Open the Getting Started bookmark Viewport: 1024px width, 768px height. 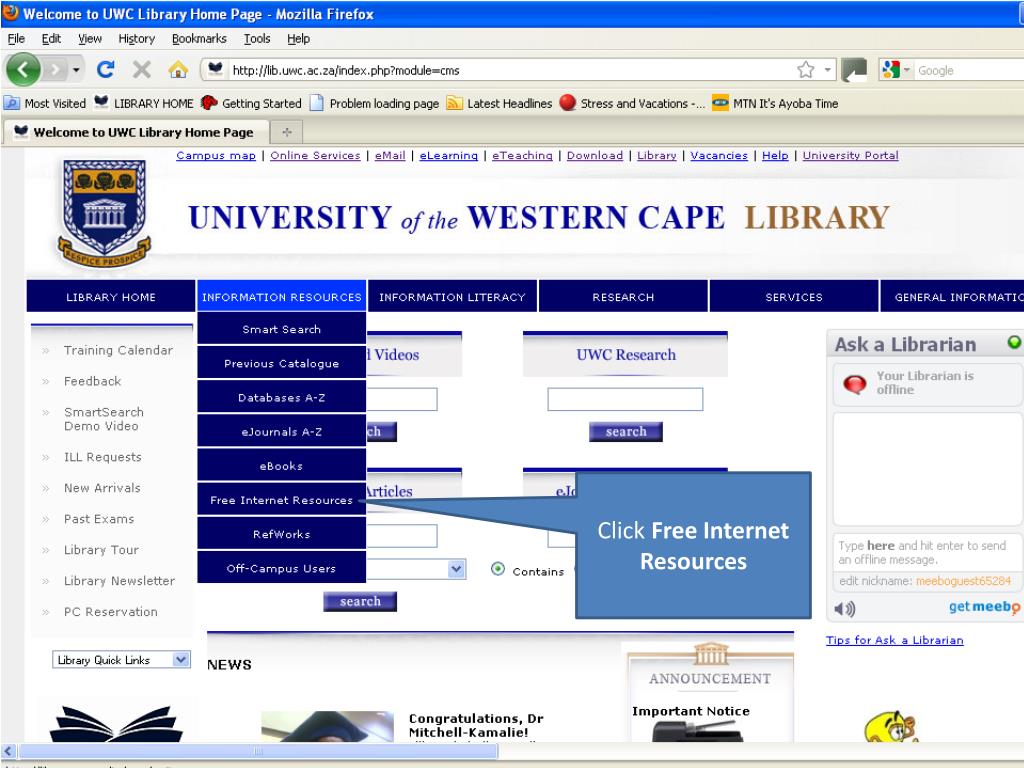(x=251, y=103)
